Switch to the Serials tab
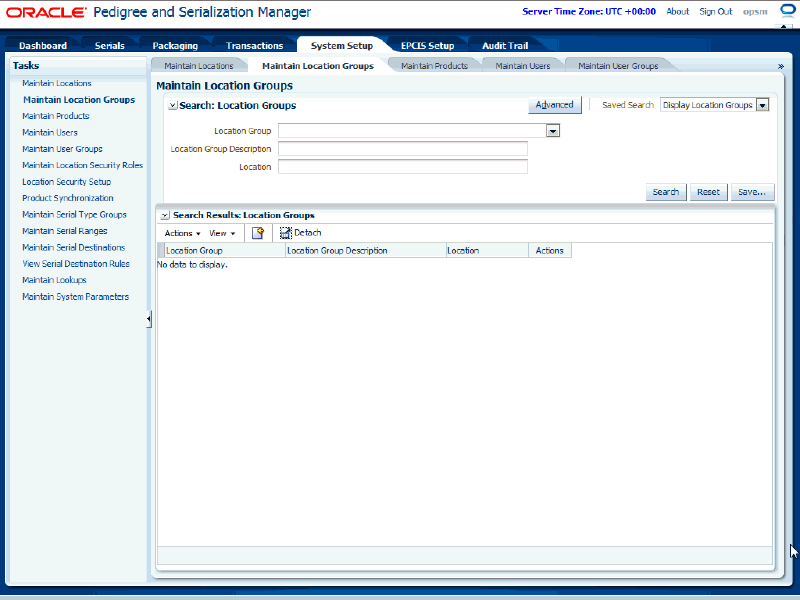 coord(110,45)
